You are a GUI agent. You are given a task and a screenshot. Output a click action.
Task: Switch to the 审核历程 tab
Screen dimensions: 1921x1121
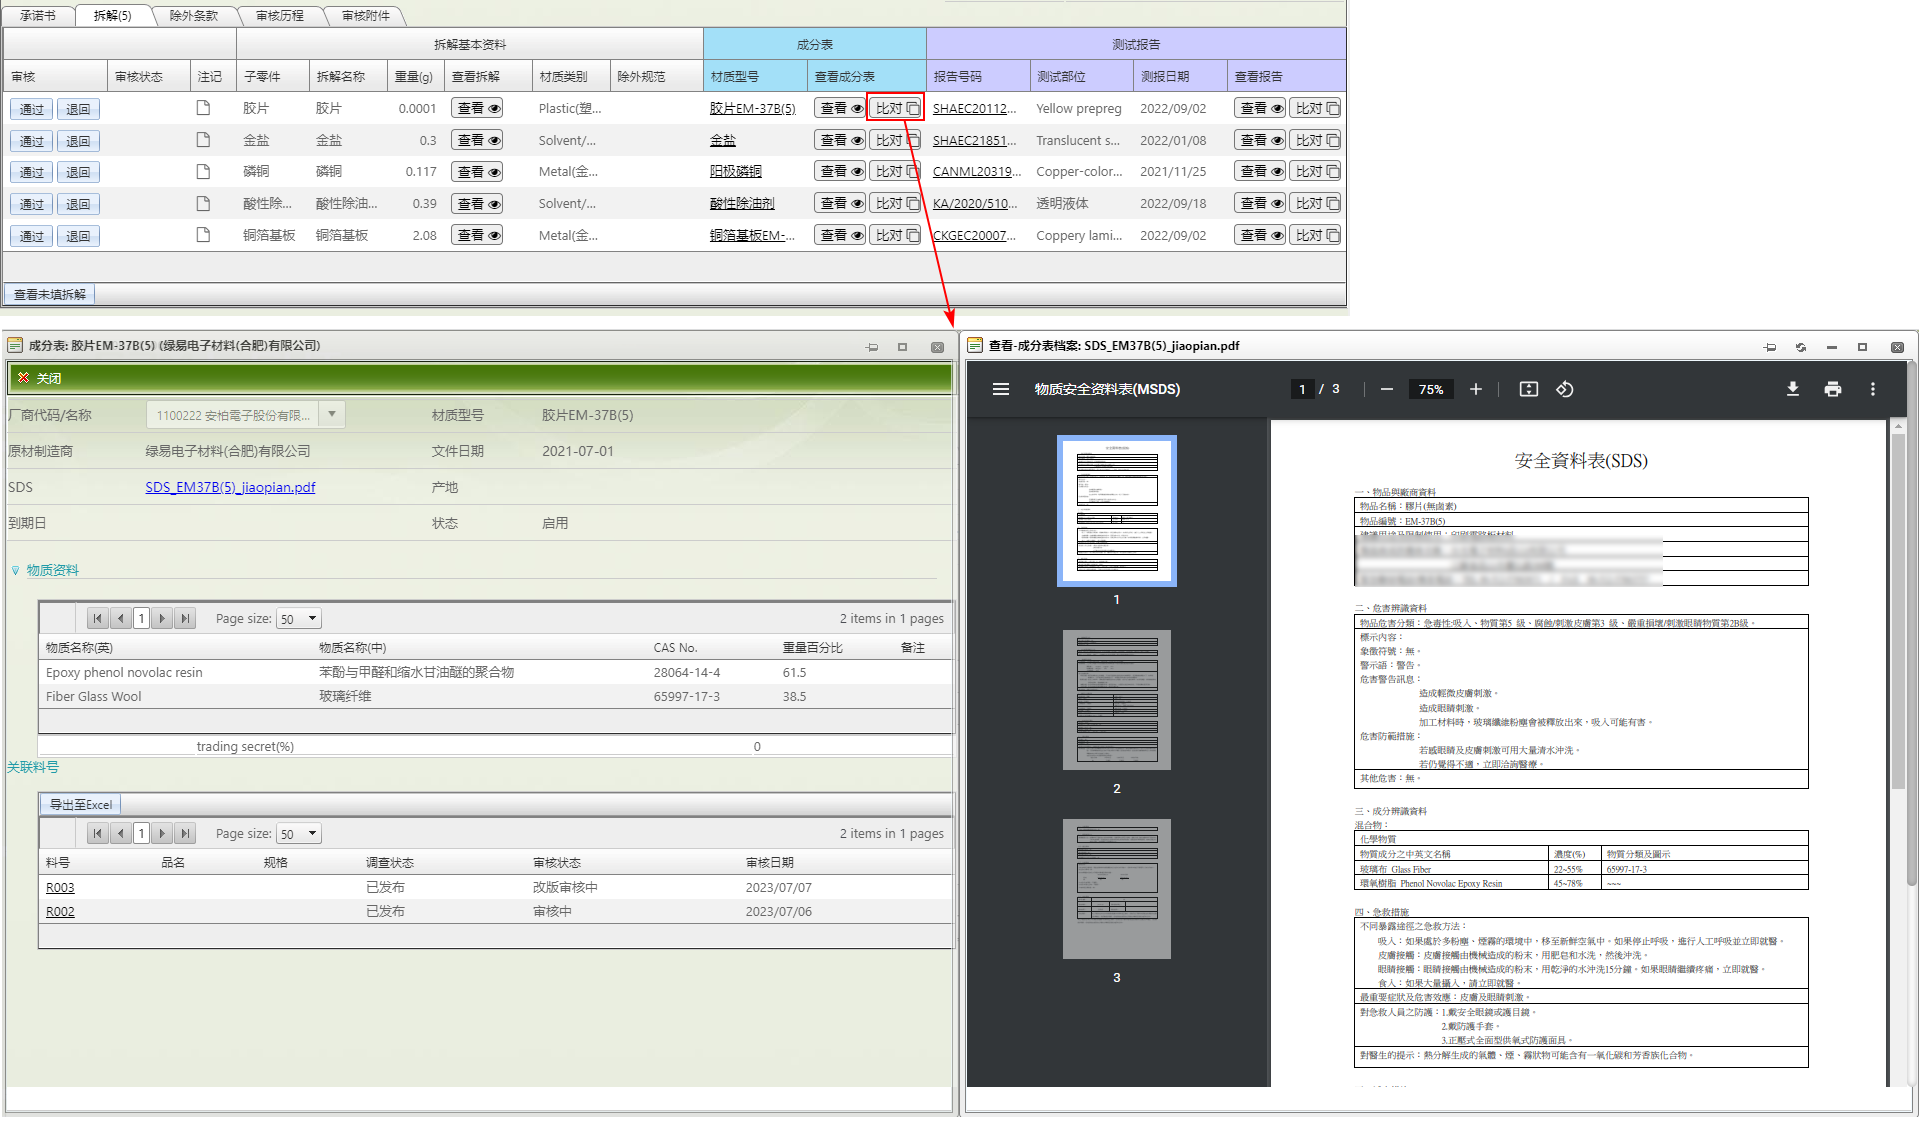[x=279, y=15]
